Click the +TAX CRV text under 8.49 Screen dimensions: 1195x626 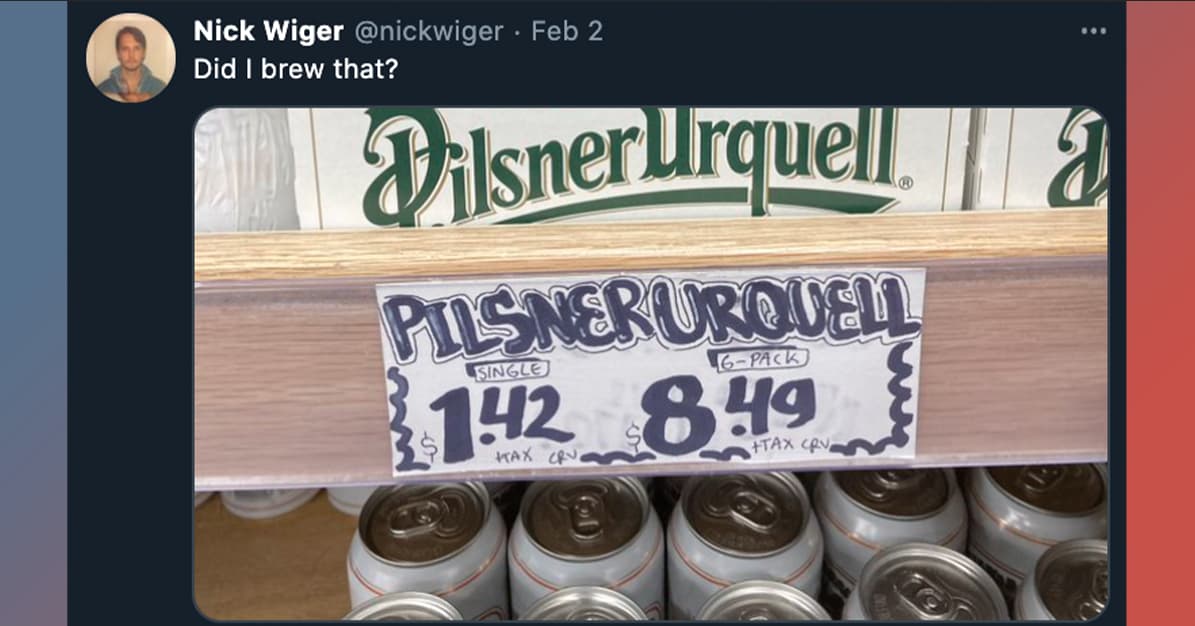point(790,445)
